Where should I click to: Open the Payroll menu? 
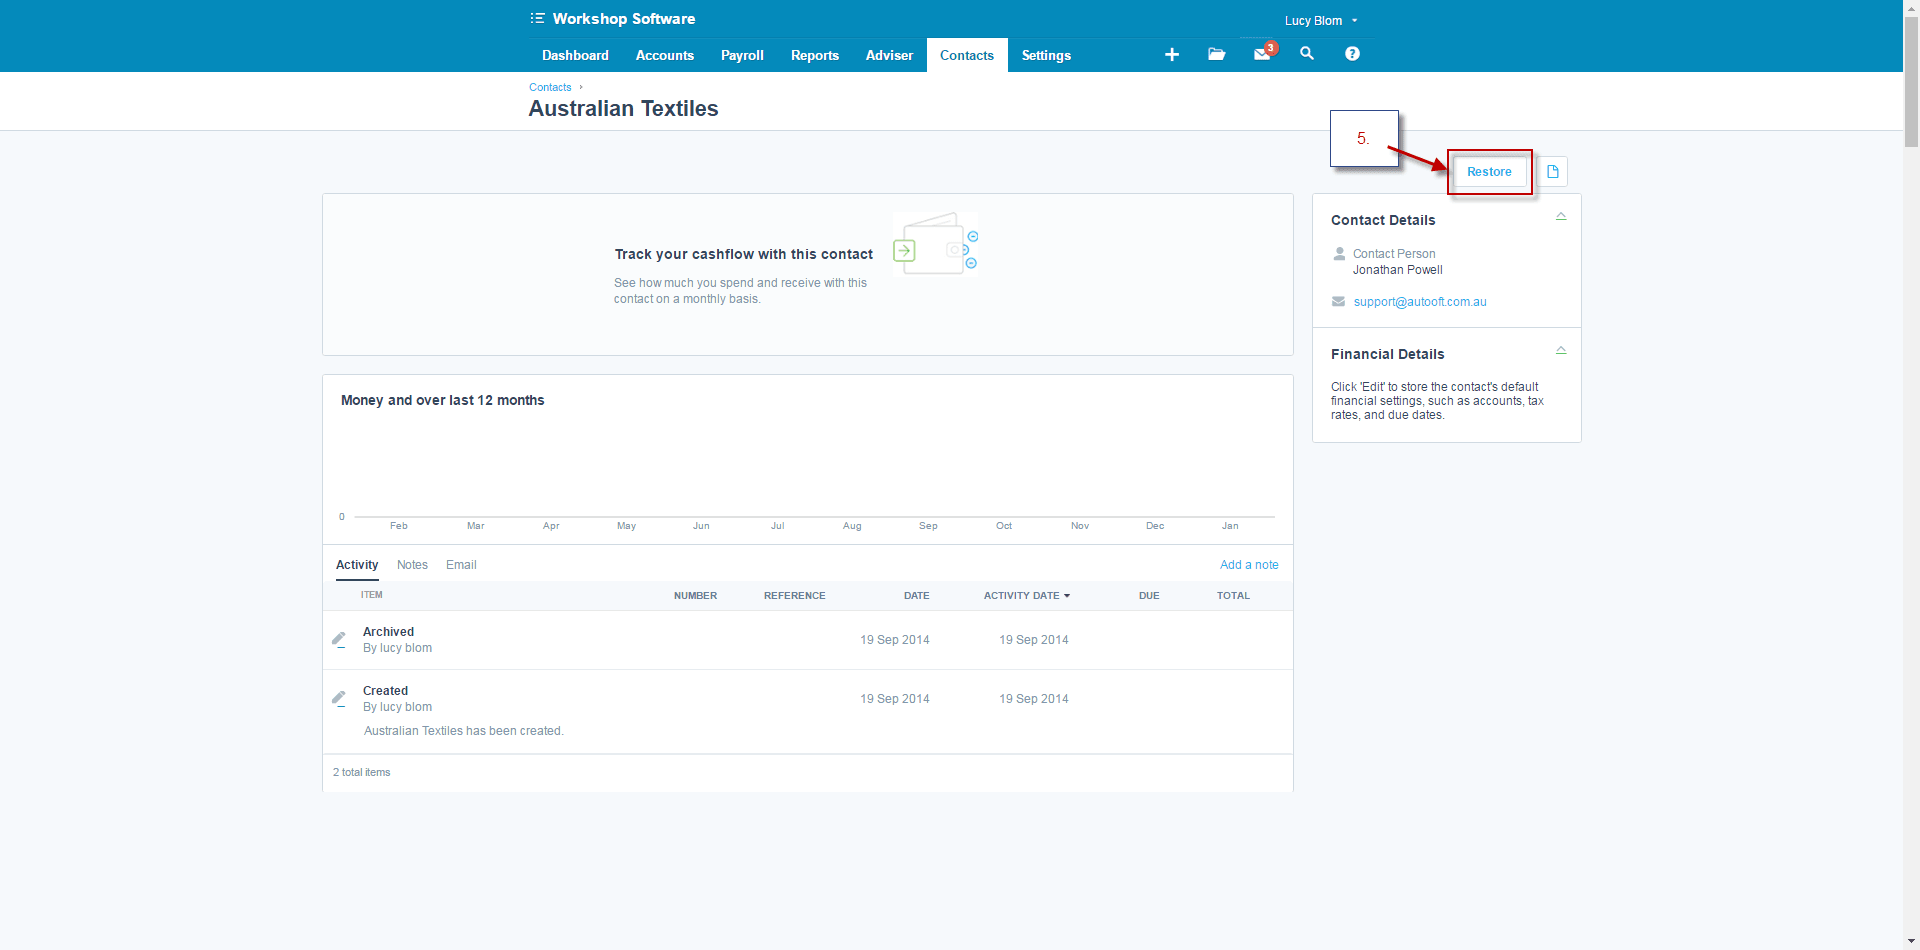[x=742, y=55]
